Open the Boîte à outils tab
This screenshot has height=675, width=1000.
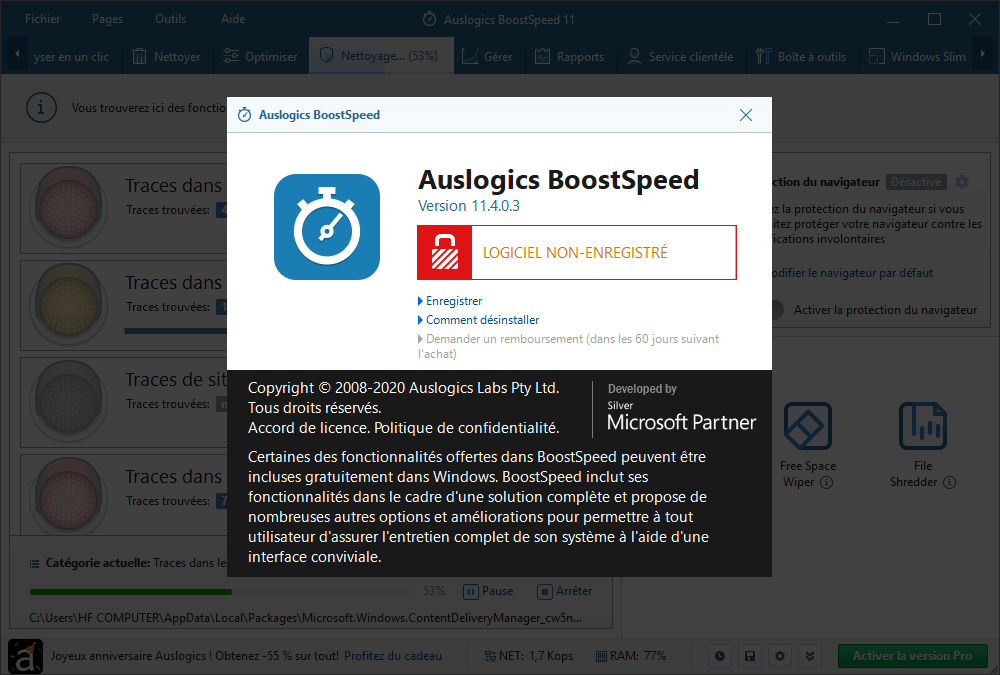(x=800, y=57)
